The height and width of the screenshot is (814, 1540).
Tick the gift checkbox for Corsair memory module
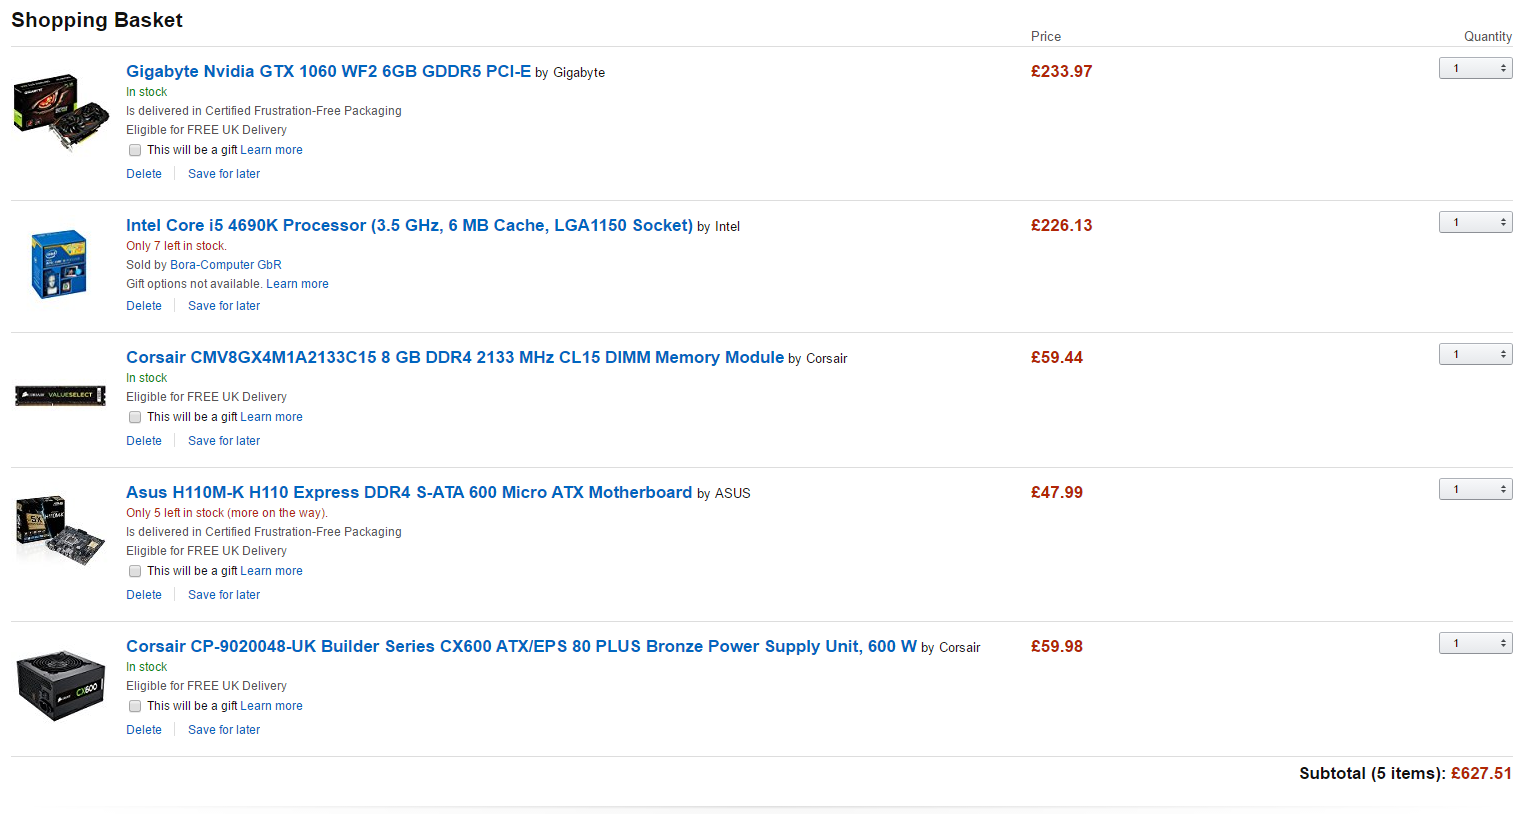click(x=135, y=417)
